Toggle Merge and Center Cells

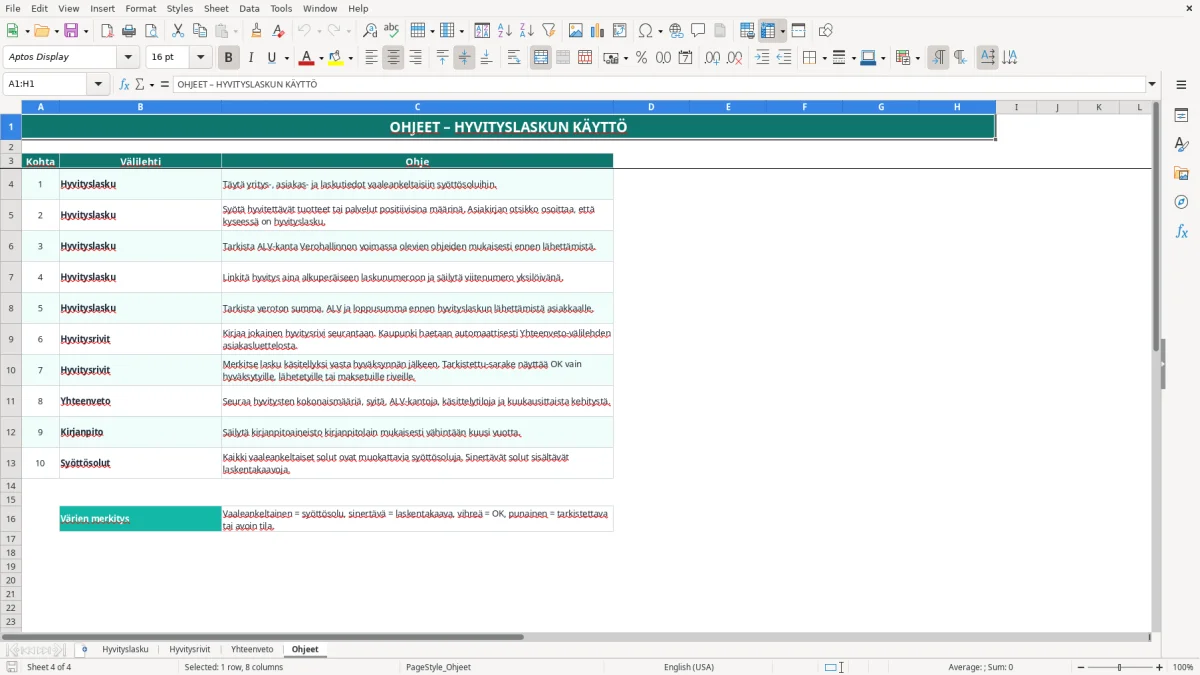[541, 58]
